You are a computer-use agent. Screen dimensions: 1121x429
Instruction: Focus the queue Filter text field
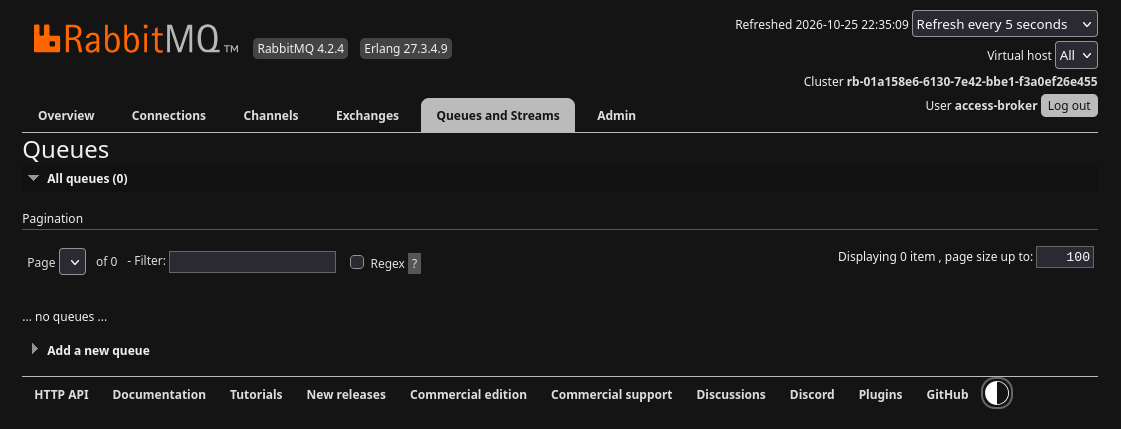252,262
